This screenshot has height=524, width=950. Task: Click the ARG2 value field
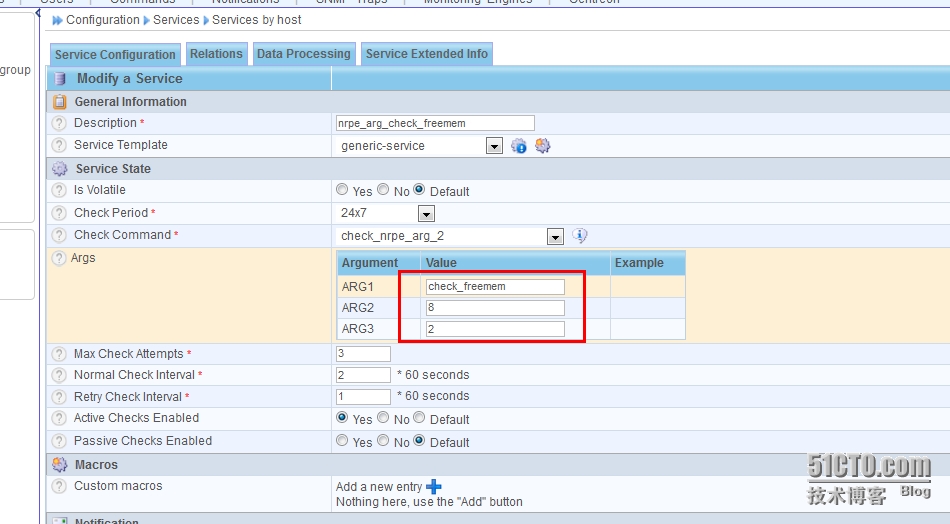pos(495,308)
